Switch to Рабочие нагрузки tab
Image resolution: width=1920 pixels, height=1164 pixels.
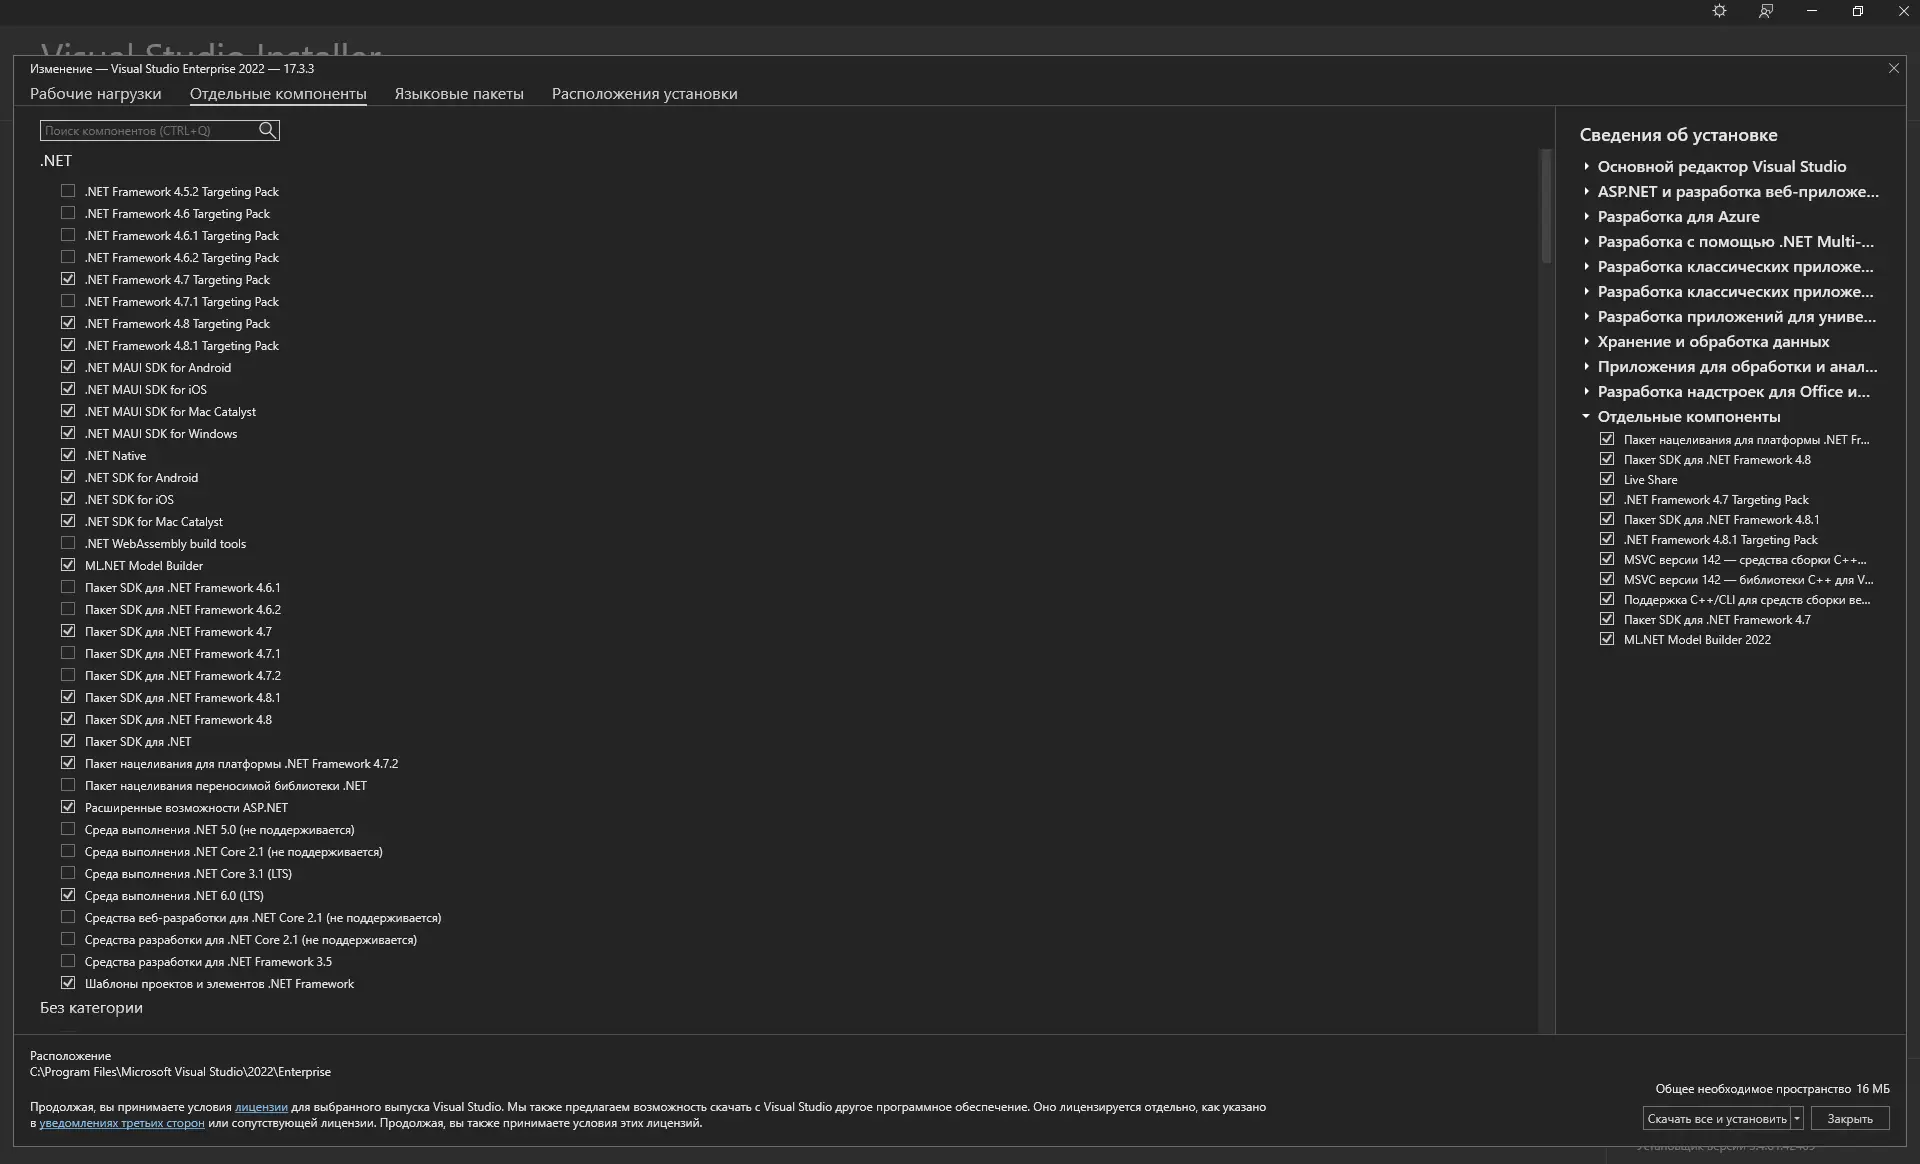(x=95, y=94)
